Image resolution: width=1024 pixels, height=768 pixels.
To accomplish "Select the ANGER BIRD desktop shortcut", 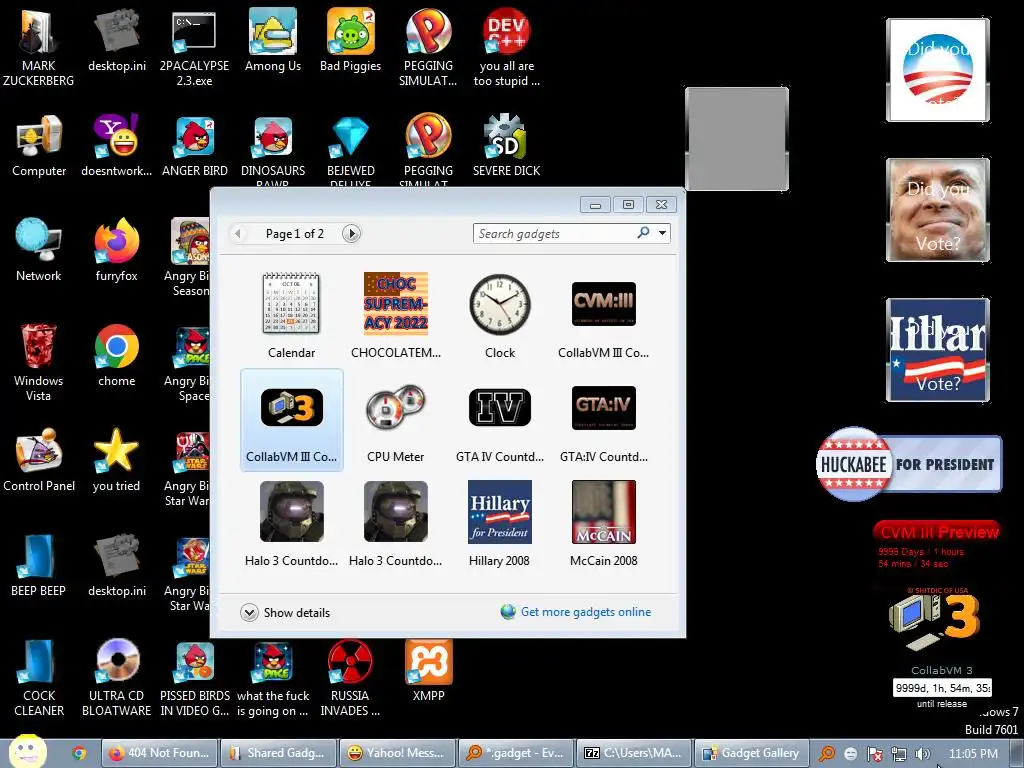I will point(195,146).
